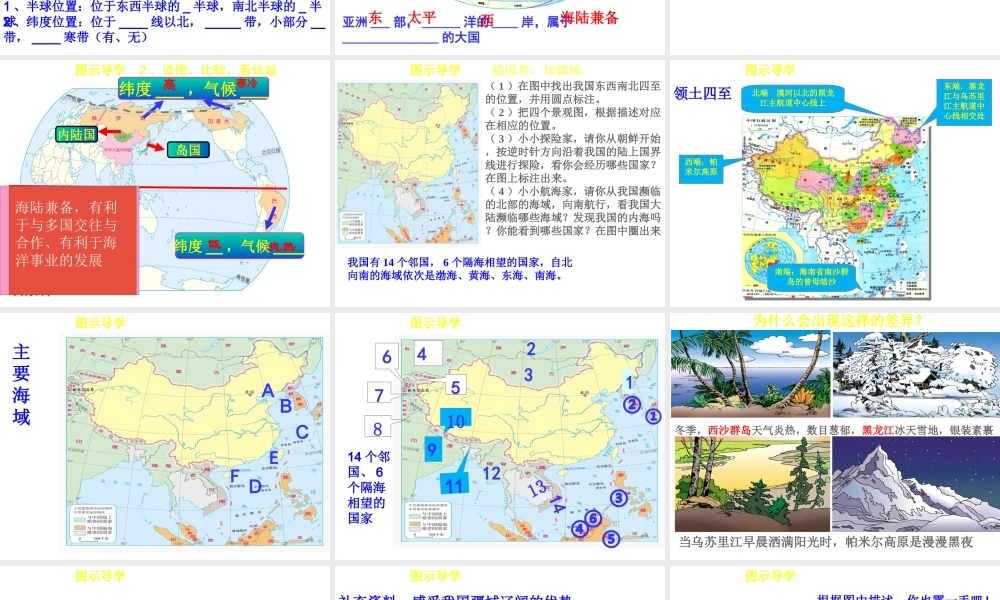Click circled number ③ near the Philippines
Image resolution: width=1000 pixels, height=600 pixels.
618,498
